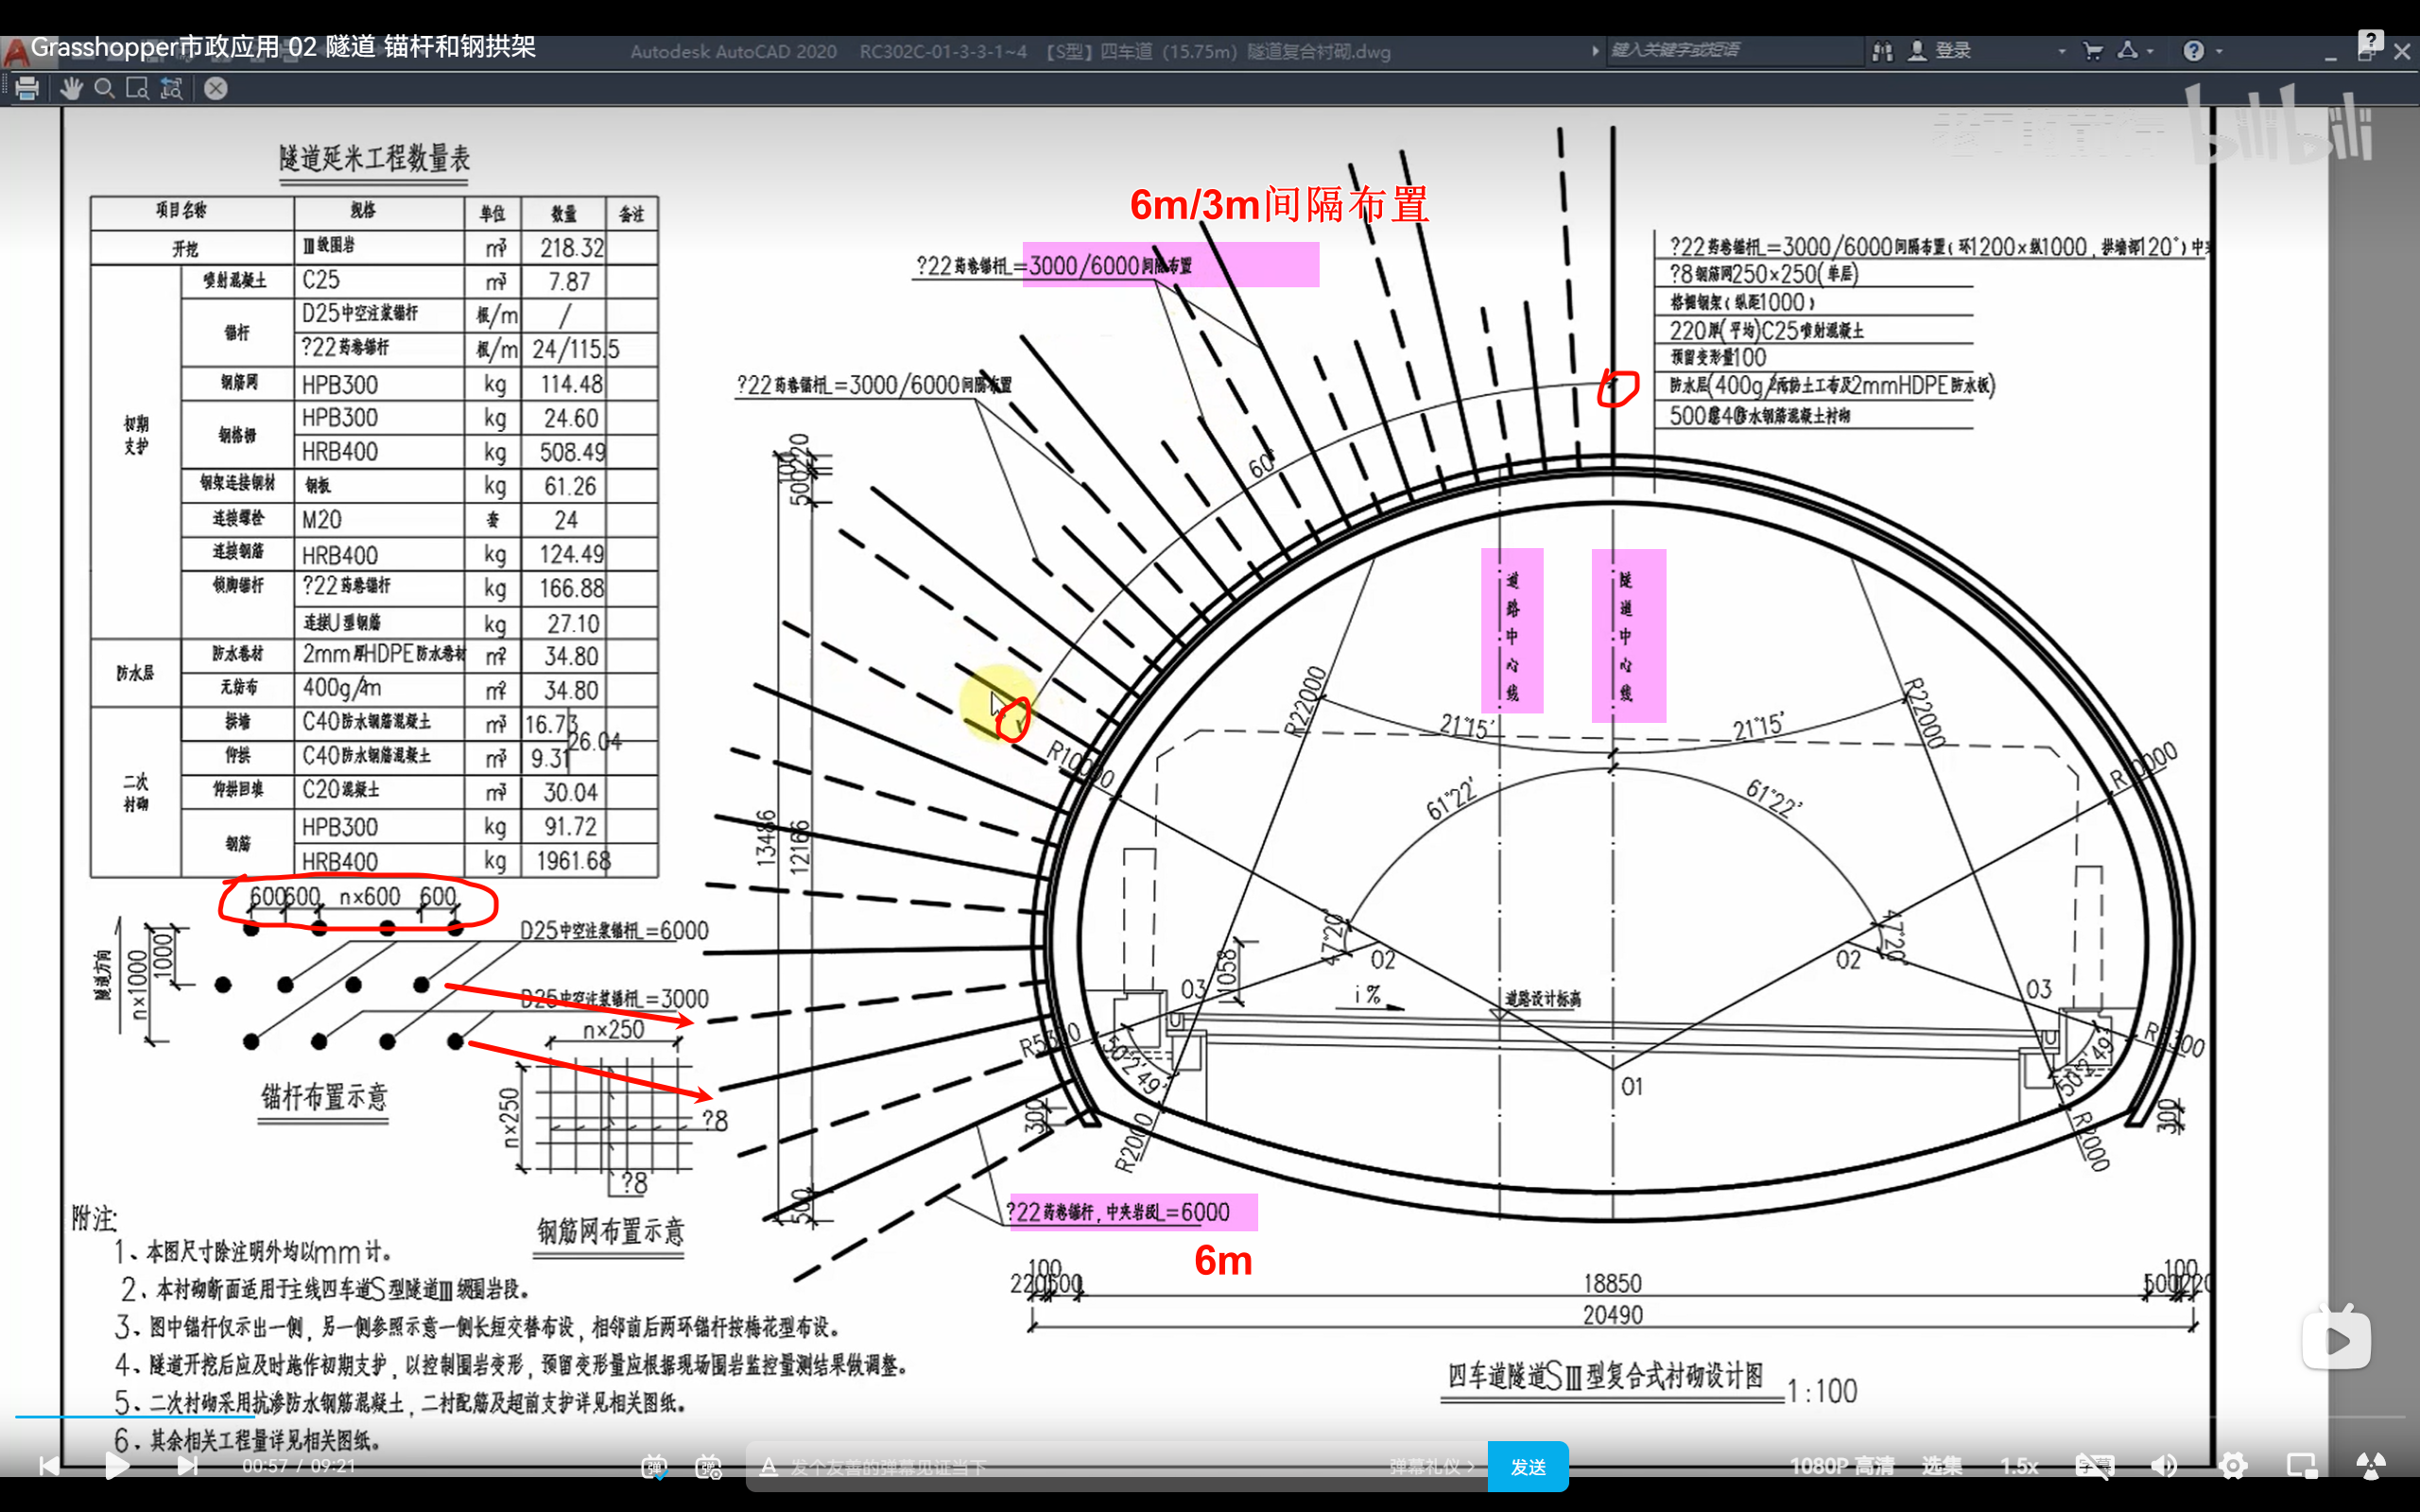Toggle picture-in-picture mode
This screenshot has width=2420, height=1512.
2302,1466
